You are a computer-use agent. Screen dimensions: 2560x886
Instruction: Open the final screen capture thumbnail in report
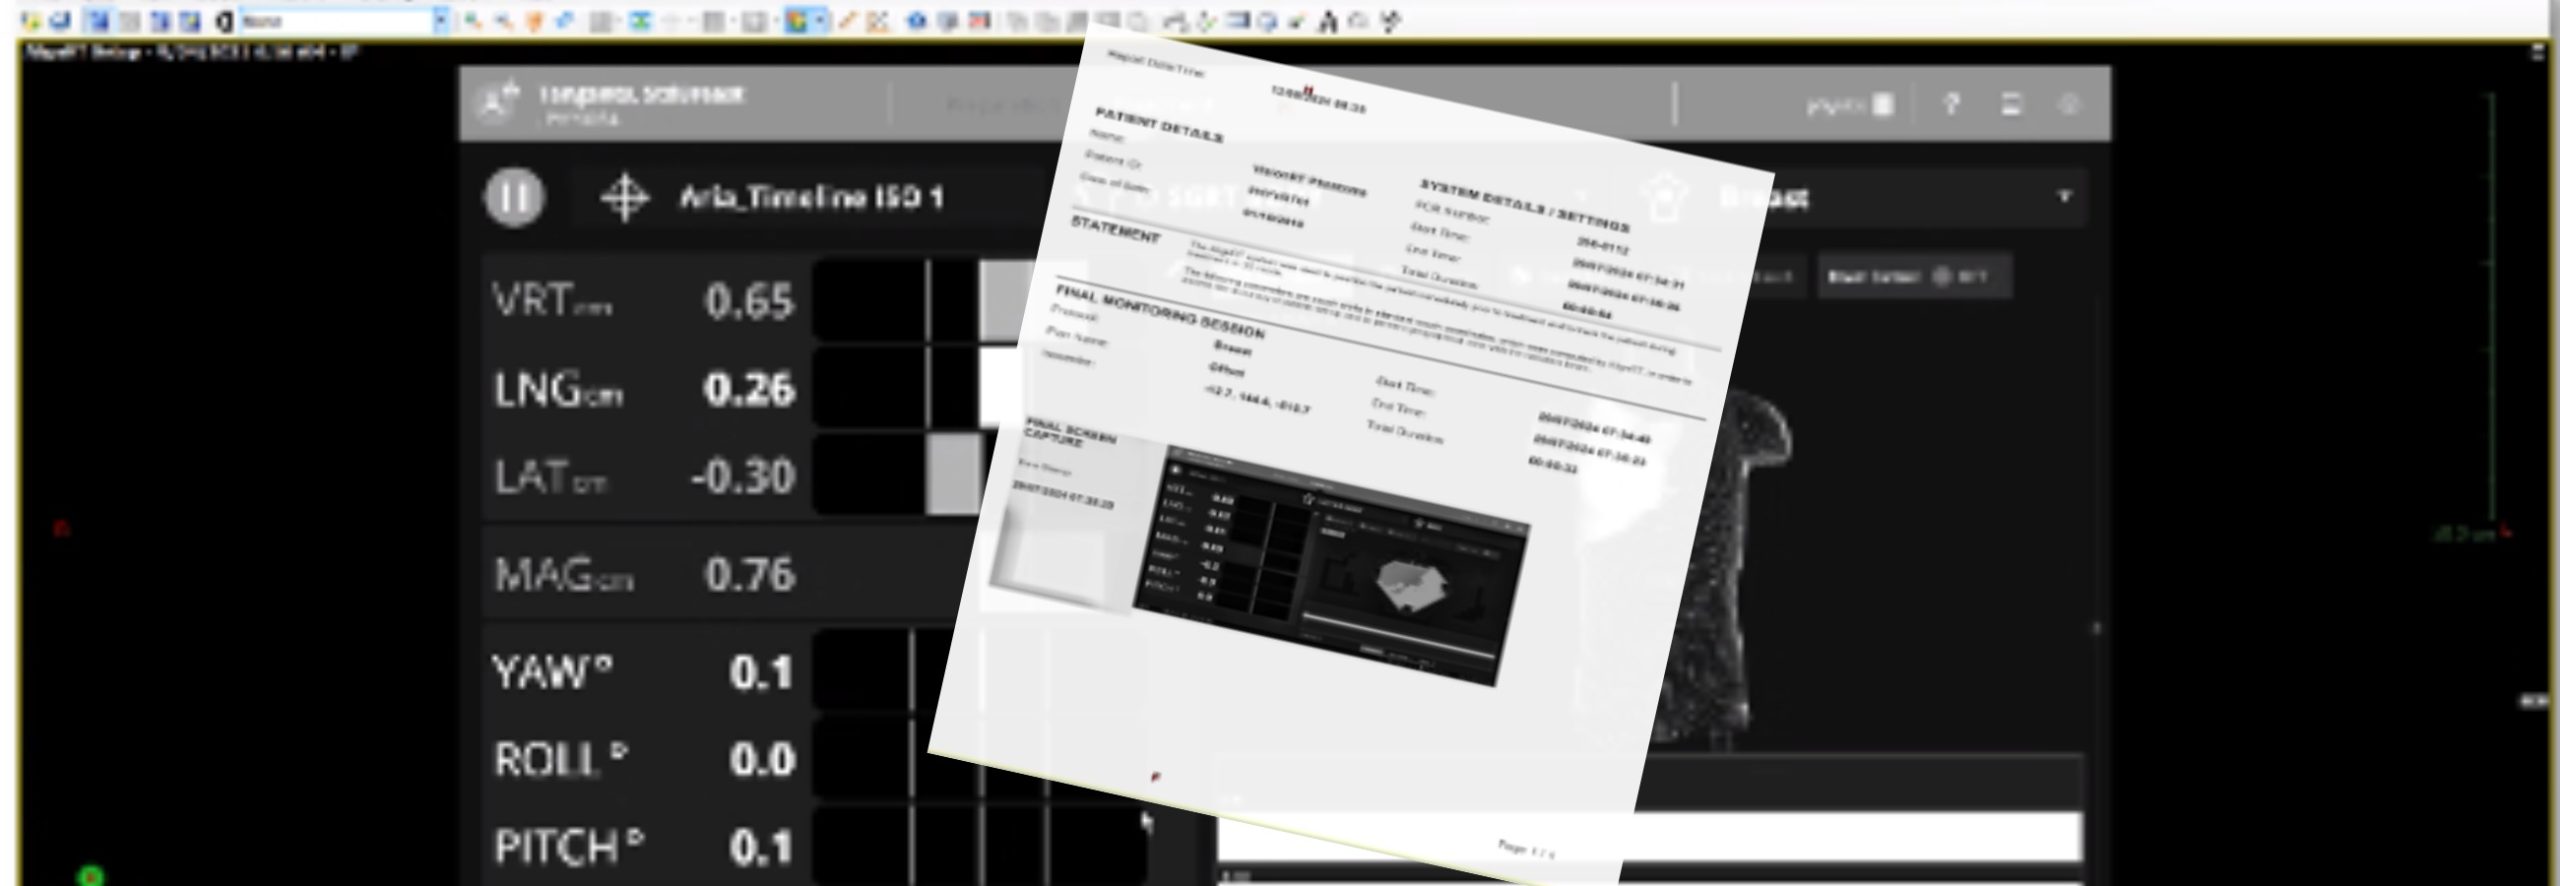pyautogui.click(x=1330, y=567)
